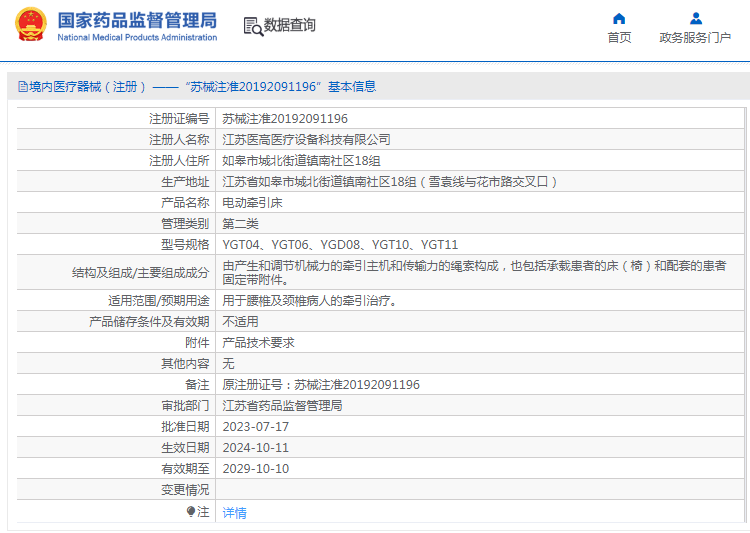Click the 电动牵引床 product name cell
Image resolution: width=750 pixels, height=533 pixels.
coord(481,203)
